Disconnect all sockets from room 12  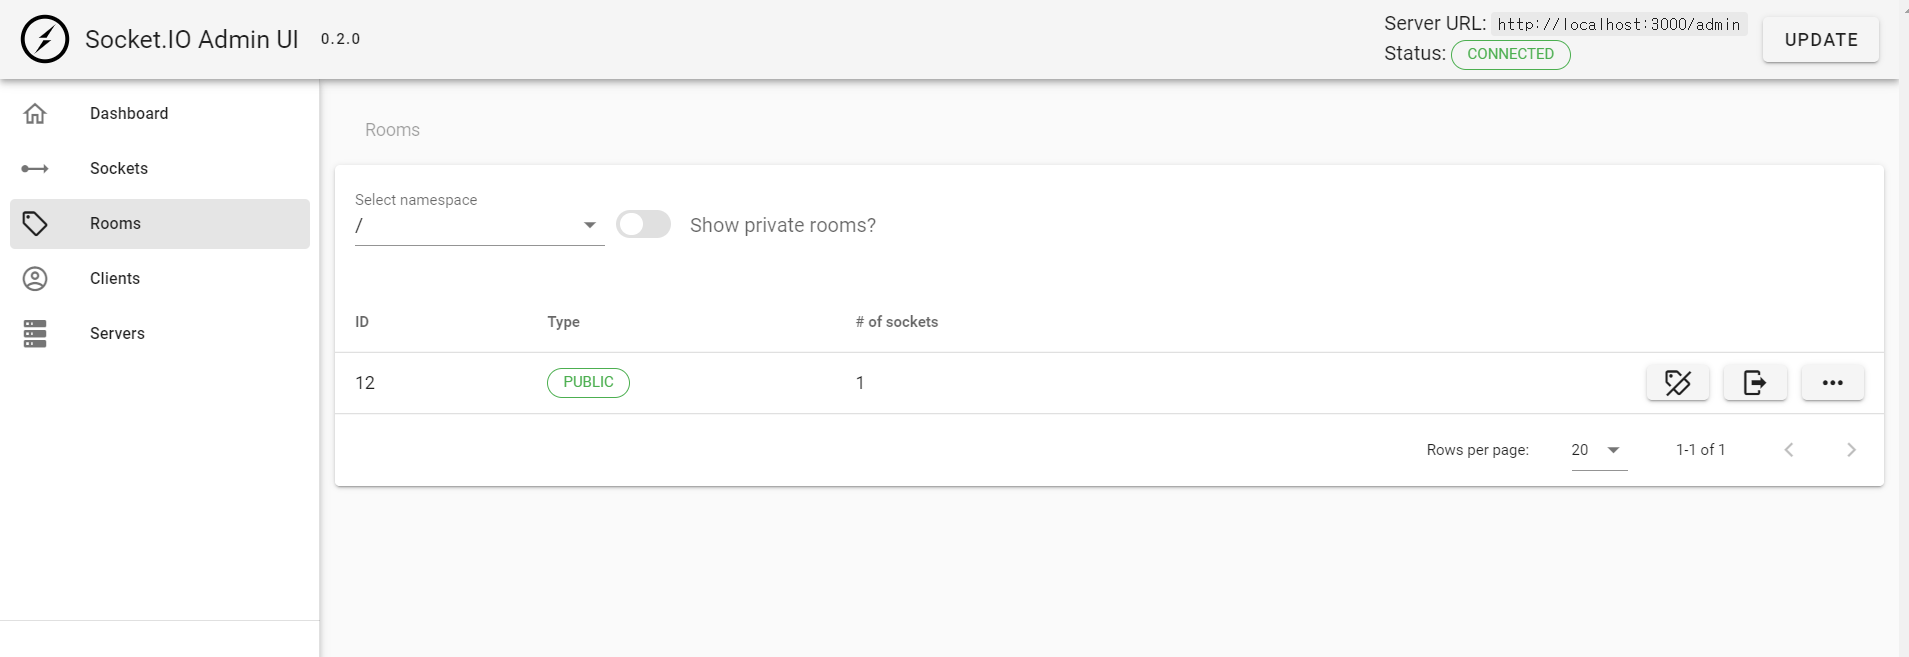point(1755,383)
